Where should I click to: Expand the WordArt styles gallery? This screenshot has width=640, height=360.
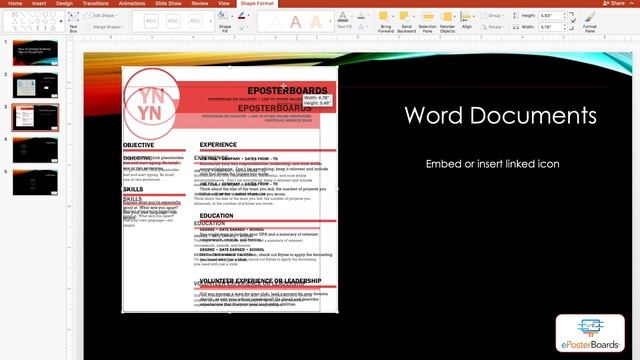coord(330,21)
